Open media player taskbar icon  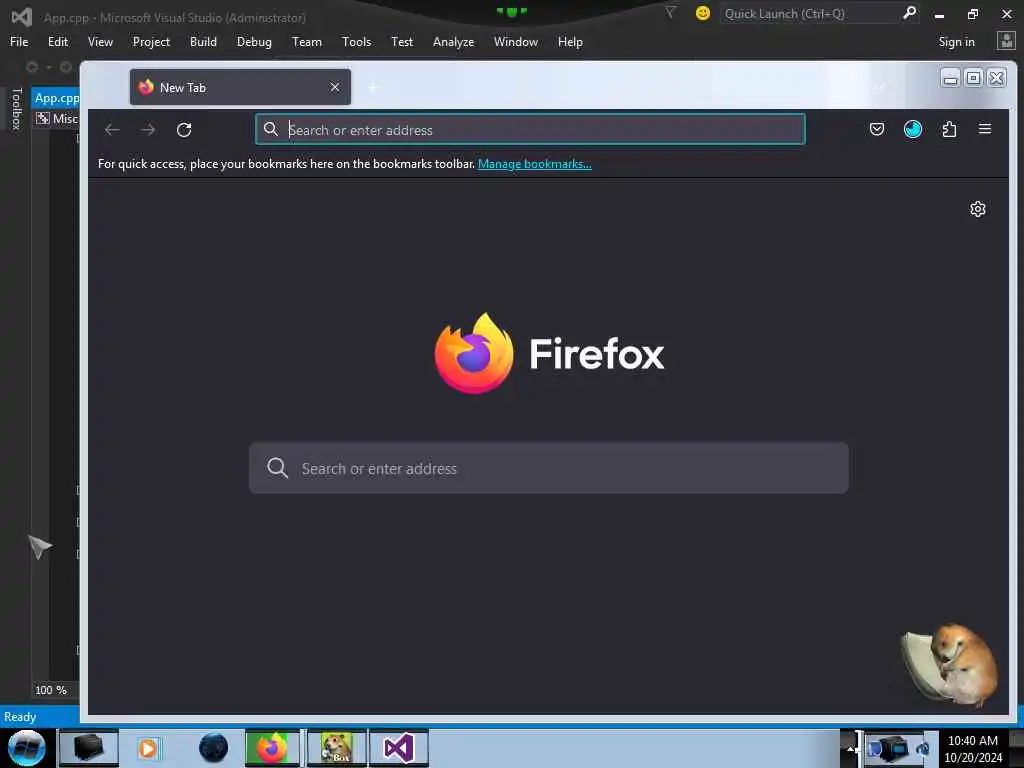pos(149,748)
